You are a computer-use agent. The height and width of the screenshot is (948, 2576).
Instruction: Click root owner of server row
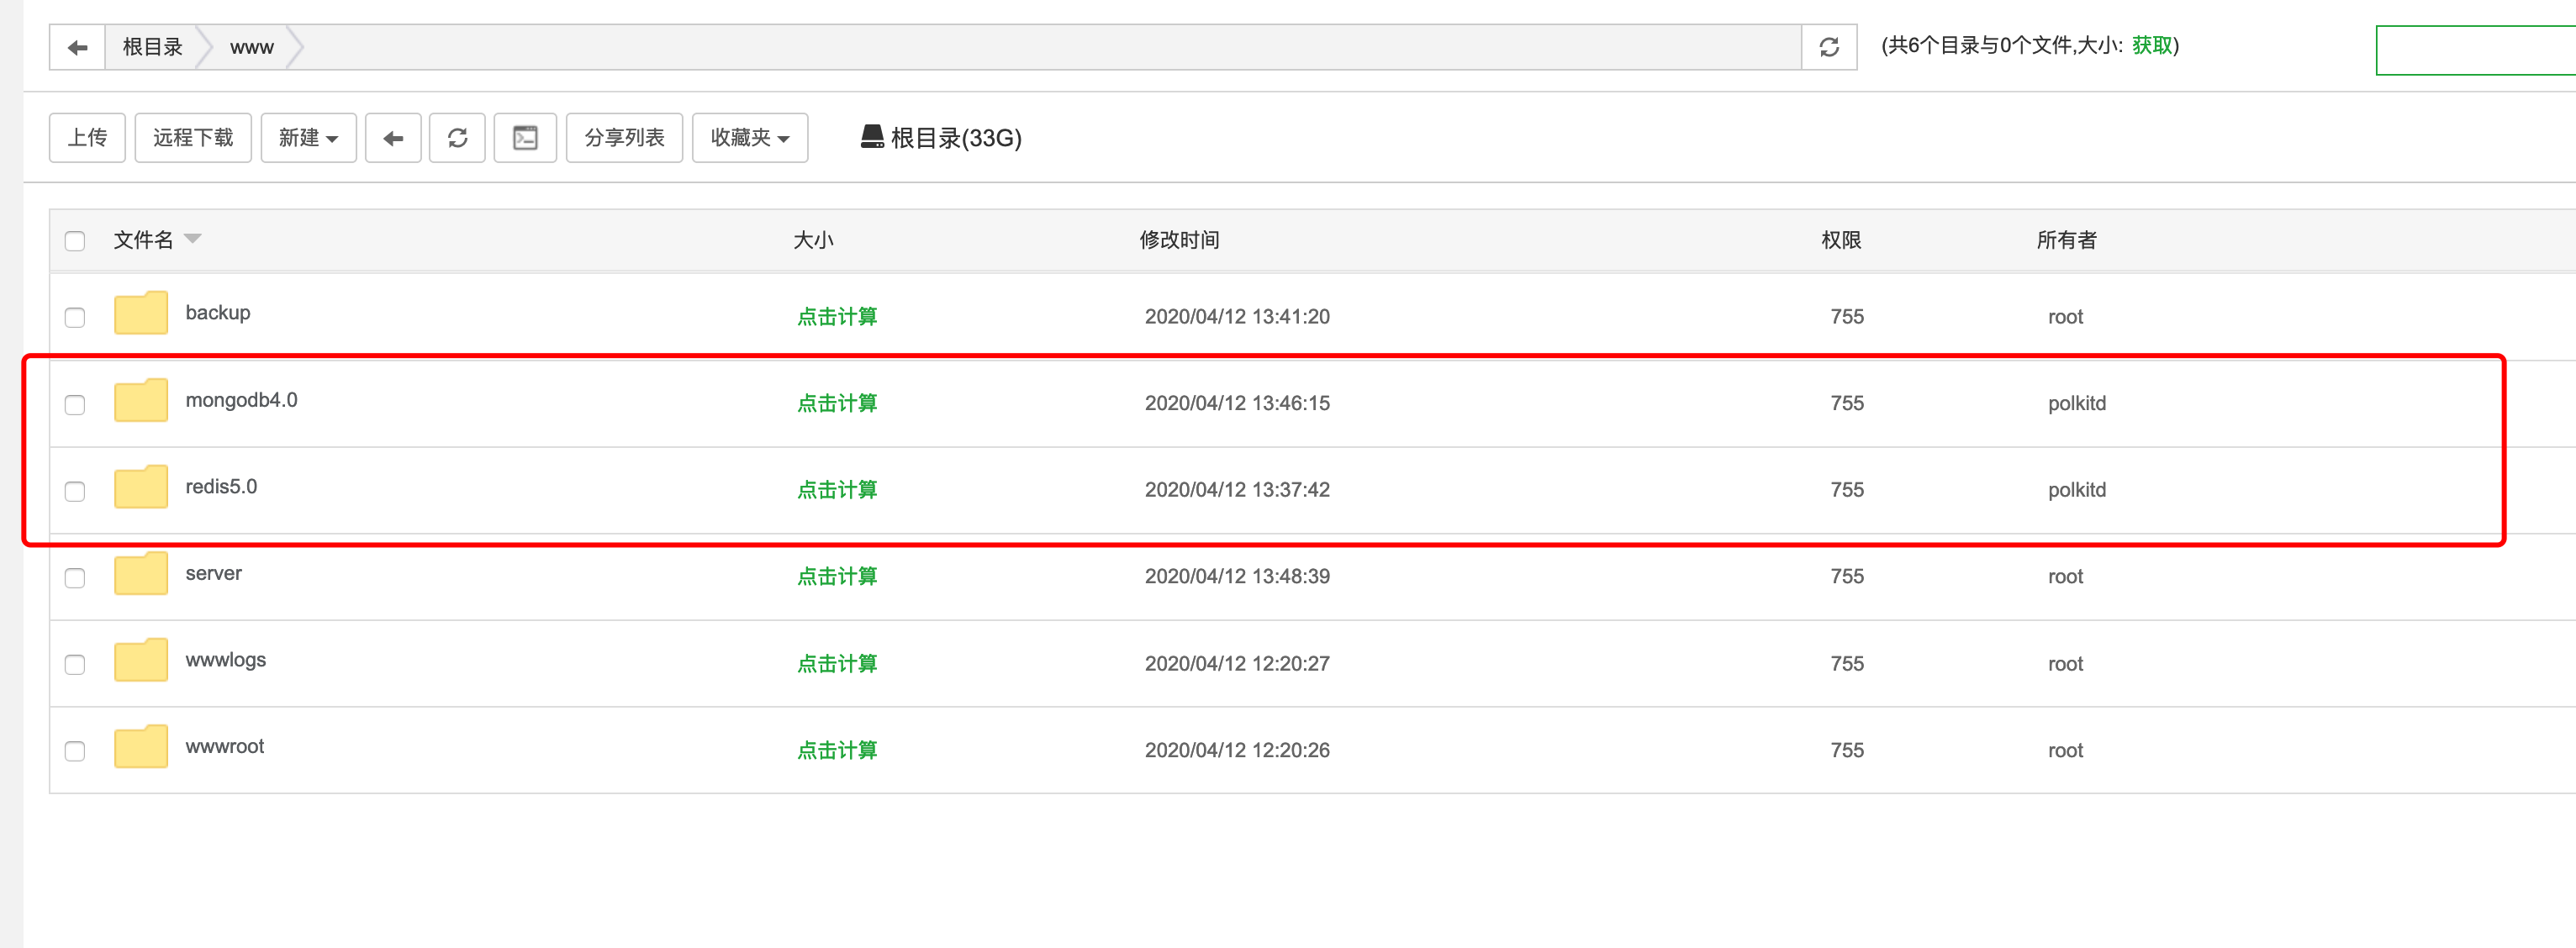point(2065,577)
